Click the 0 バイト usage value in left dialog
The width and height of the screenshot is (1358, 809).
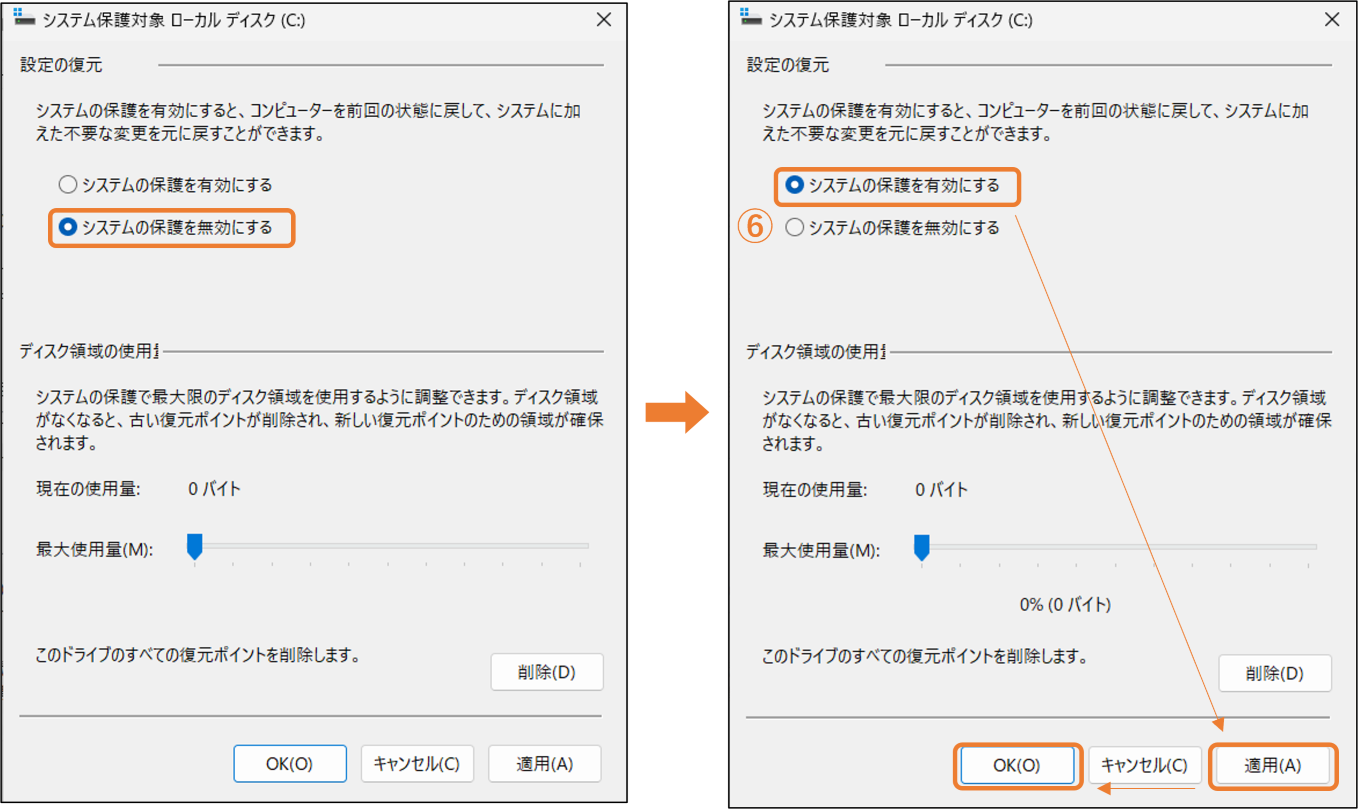[215, 489]
